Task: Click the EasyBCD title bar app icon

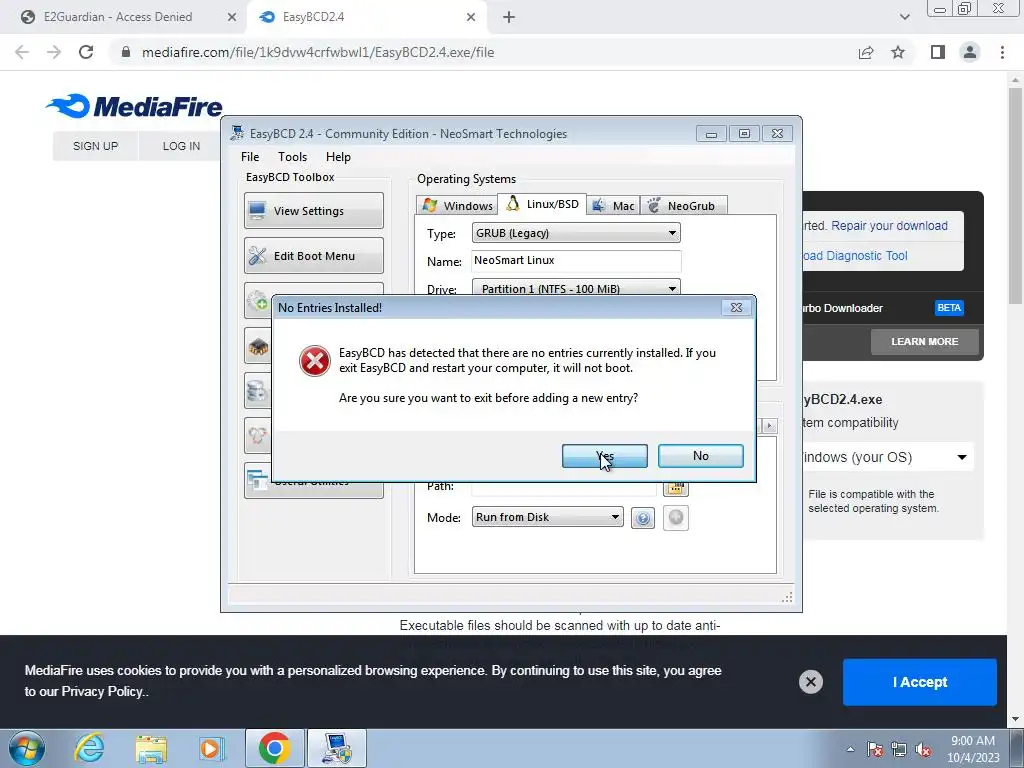Action: click(238, 133)
